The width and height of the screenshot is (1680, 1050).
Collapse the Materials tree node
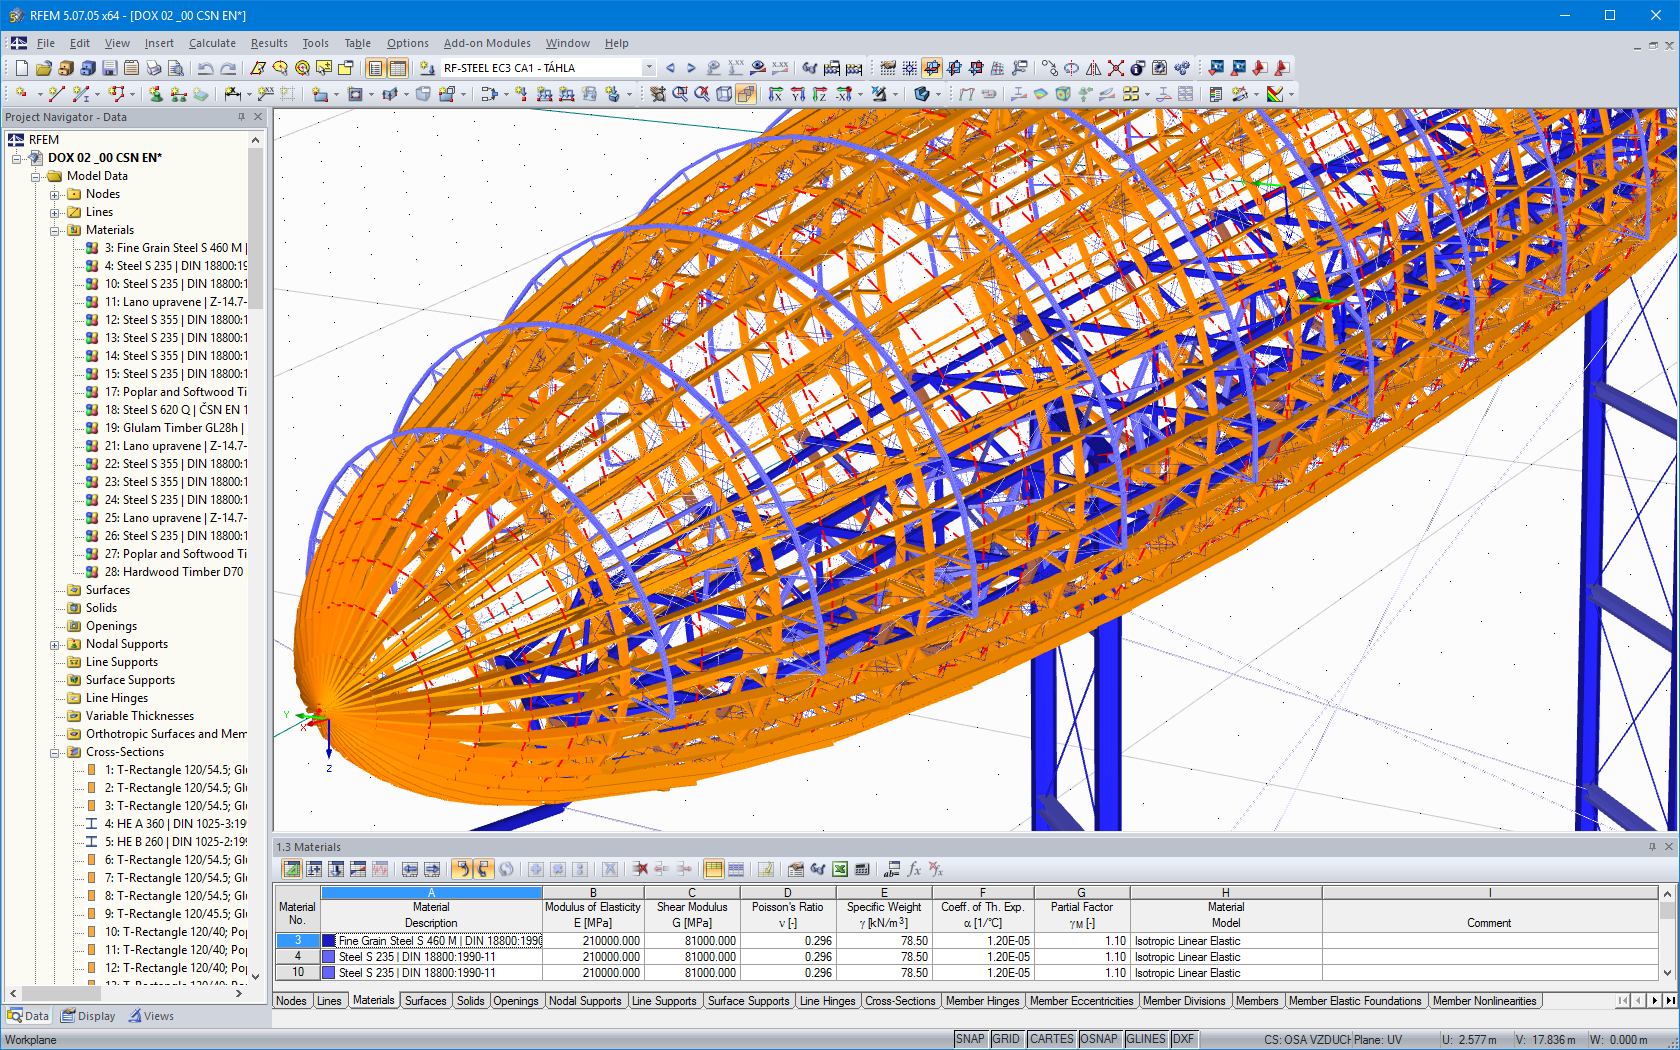tap(55, 230)
